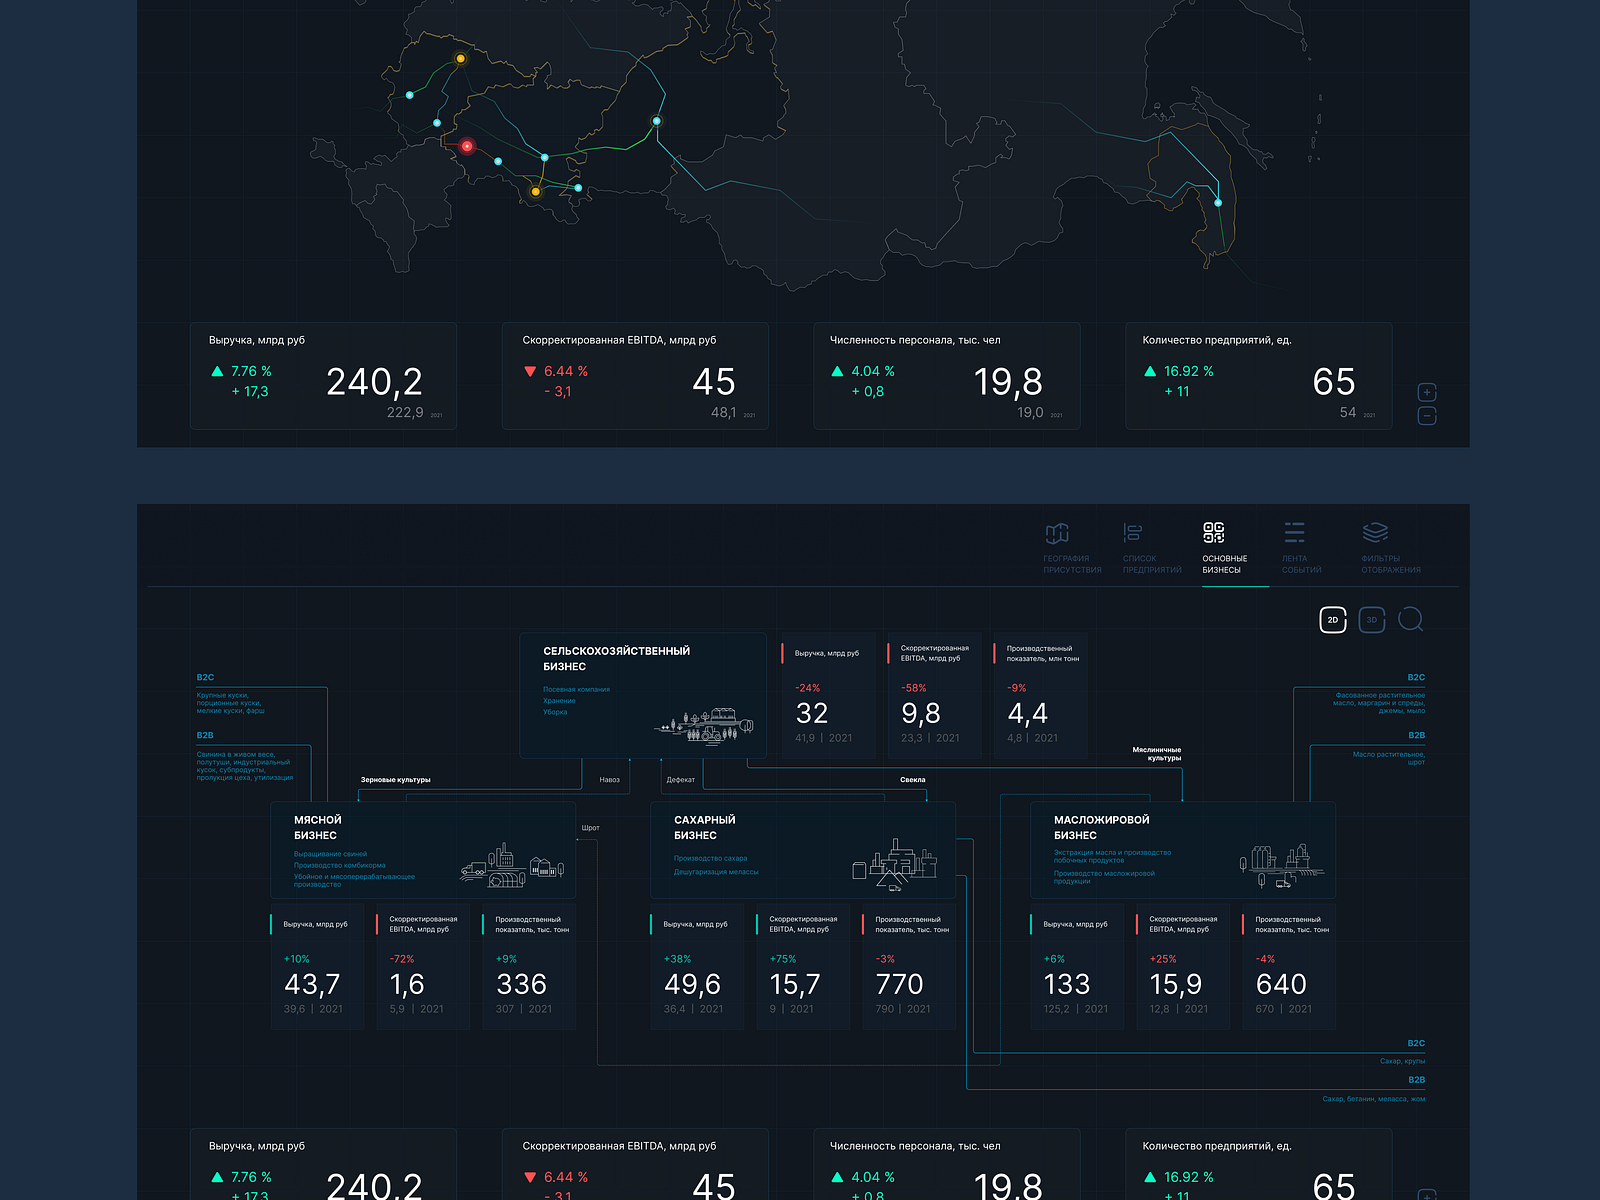Select the agricultural EBITDA value 9,8
This screenshot has height=1200, width=1600.
(x=920, y=713)
